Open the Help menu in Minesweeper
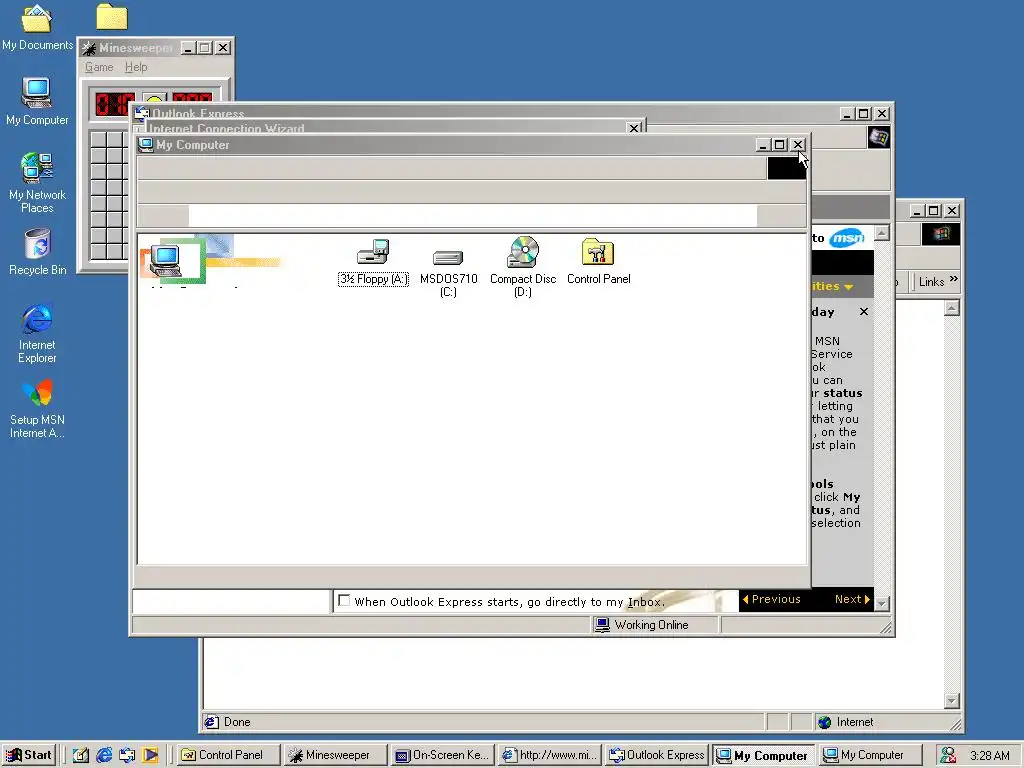1024x768 pixels. click(x=136, y=67)
